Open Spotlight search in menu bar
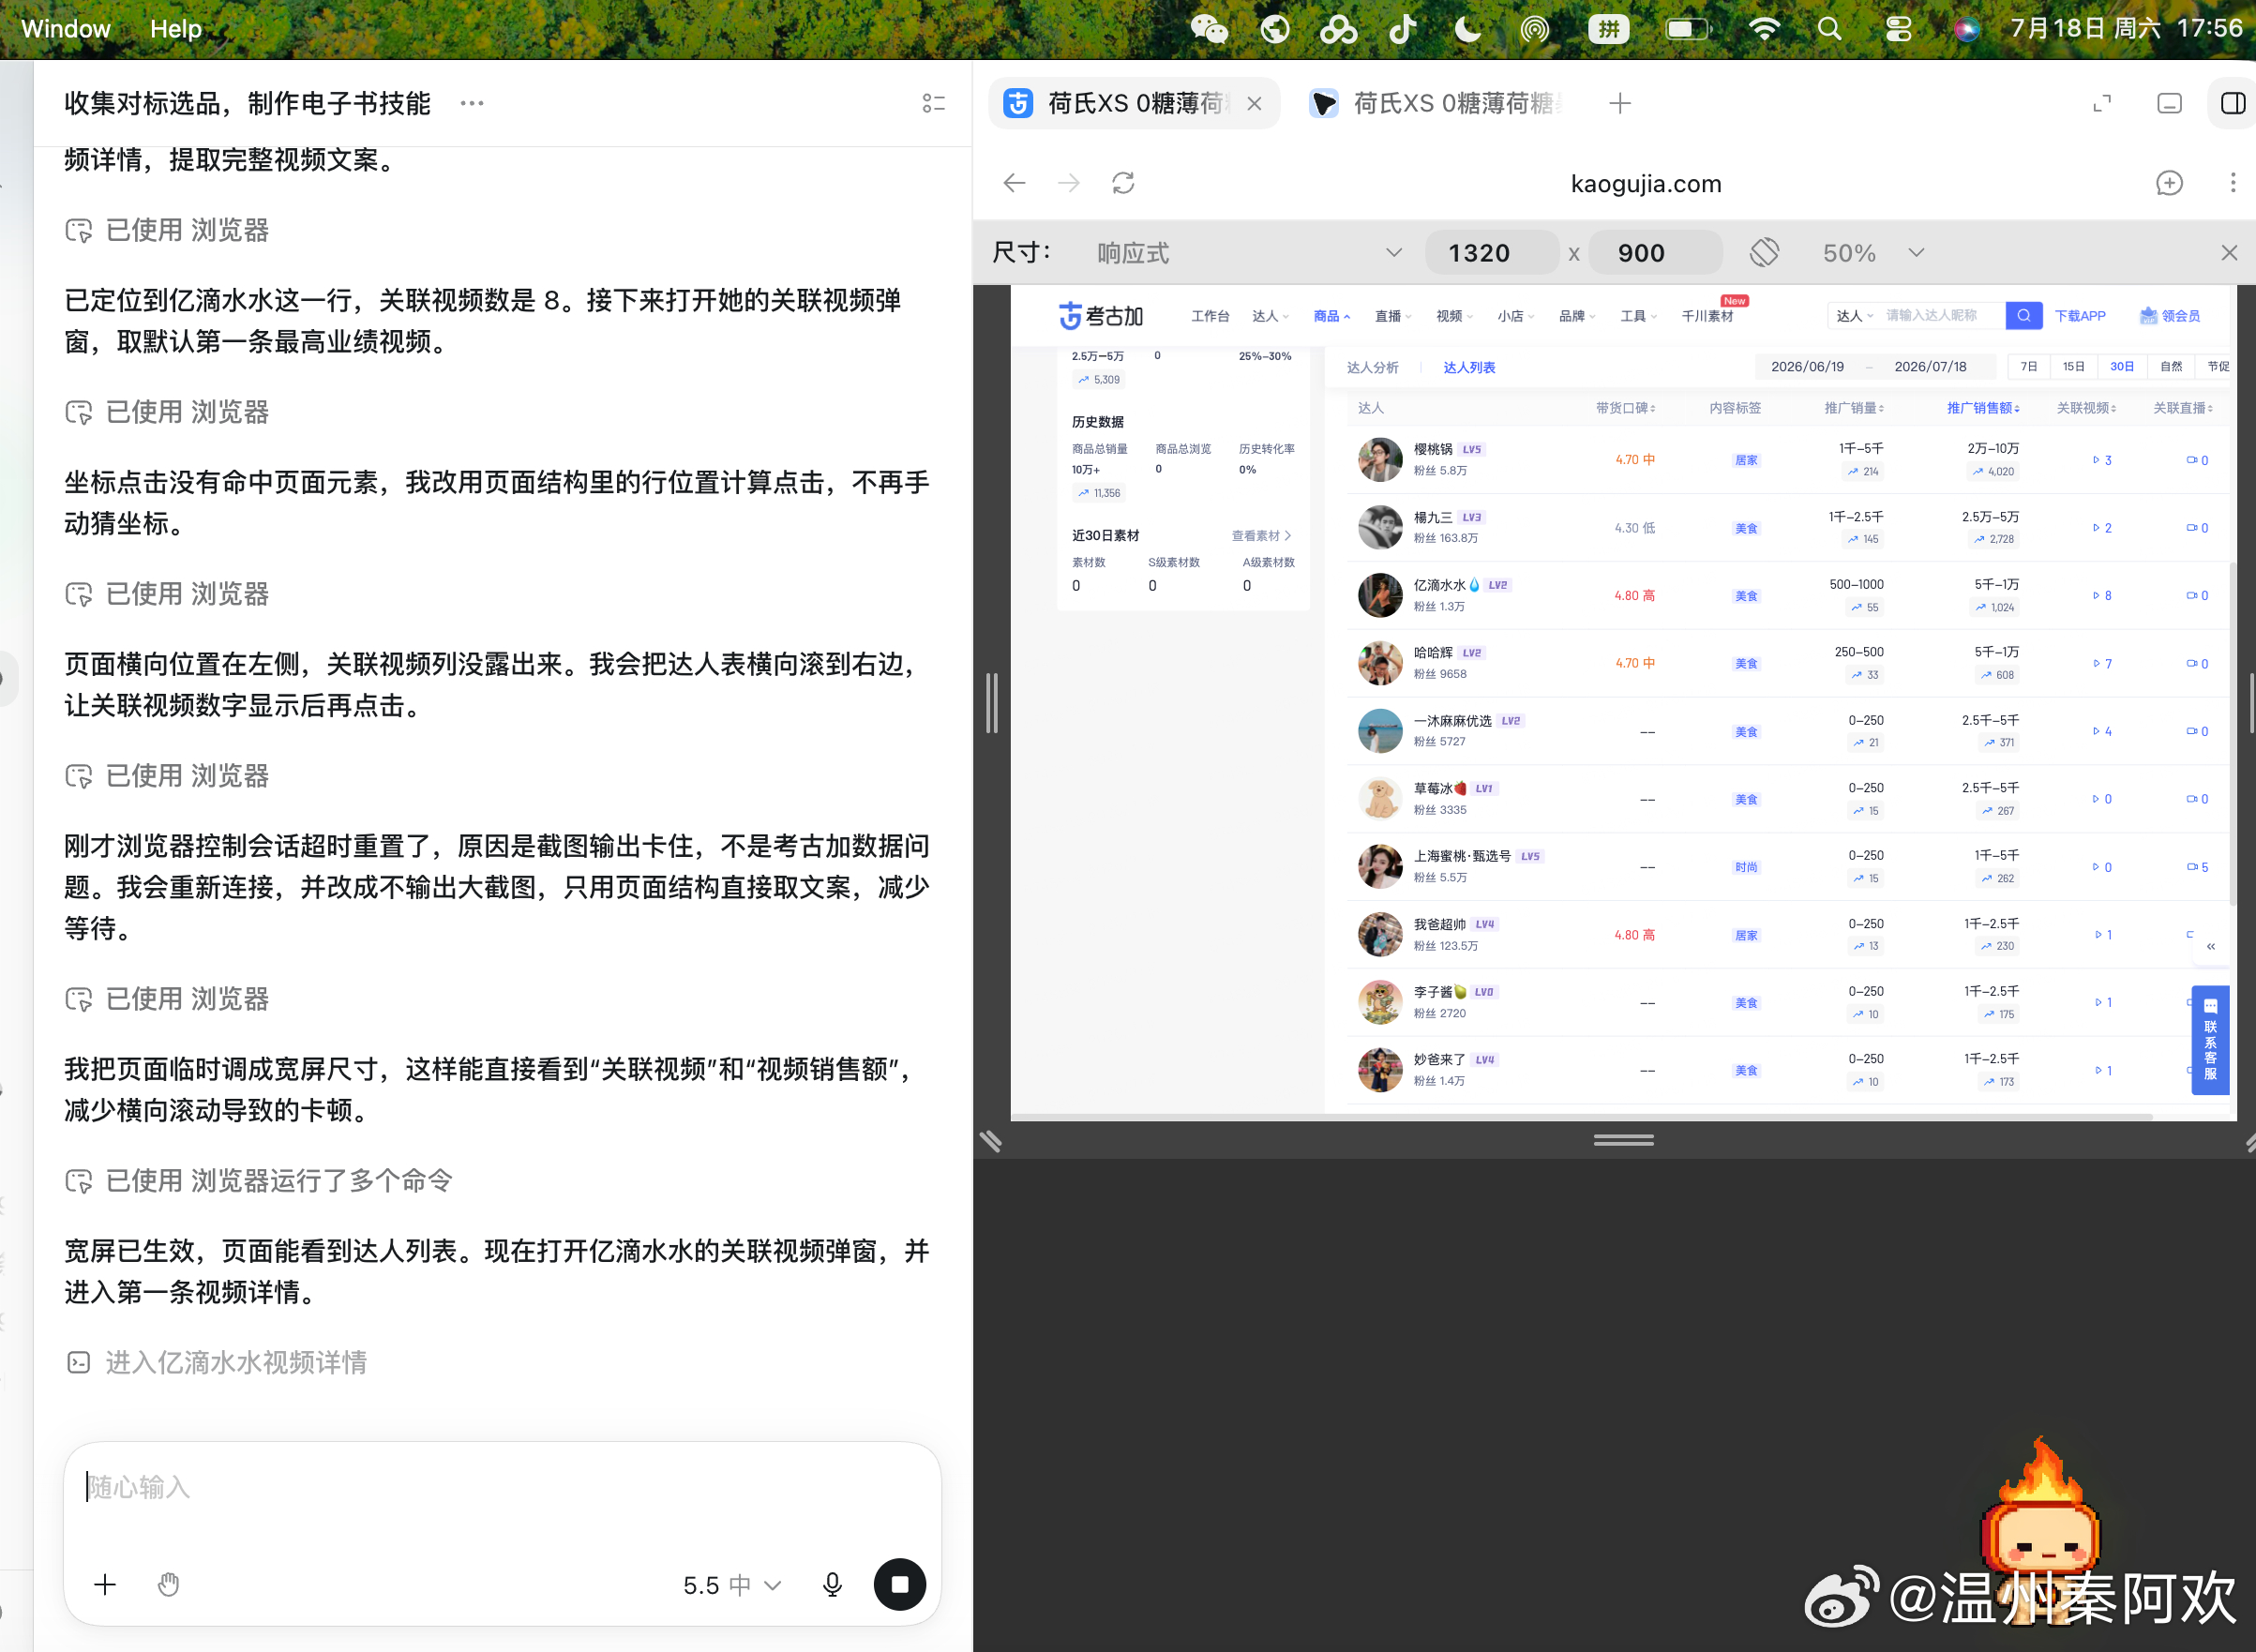 pyautogui.click(x=1829, y=29)
